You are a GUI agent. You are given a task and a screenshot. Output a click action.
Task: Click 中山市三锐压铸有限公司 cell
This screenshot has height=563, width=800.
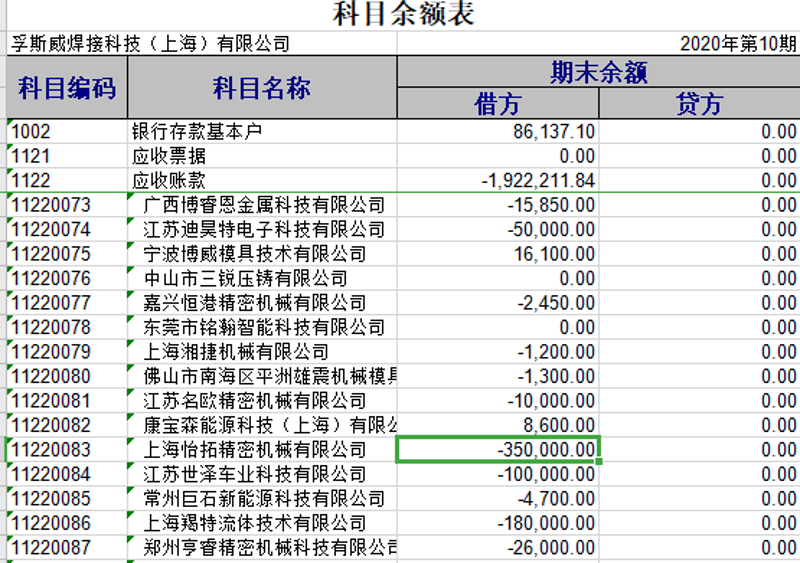262,279
